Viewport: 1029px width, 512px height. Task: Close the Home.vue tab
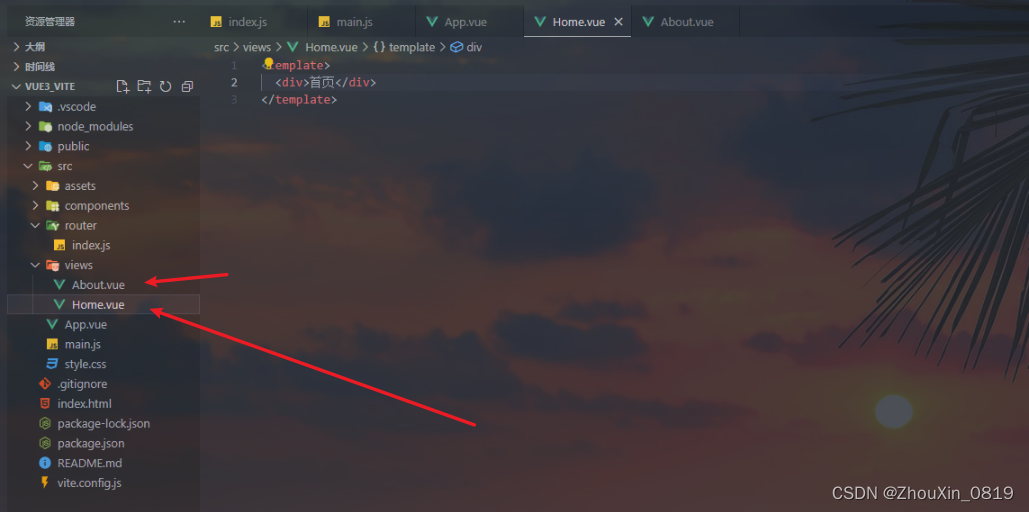(618, 22)
